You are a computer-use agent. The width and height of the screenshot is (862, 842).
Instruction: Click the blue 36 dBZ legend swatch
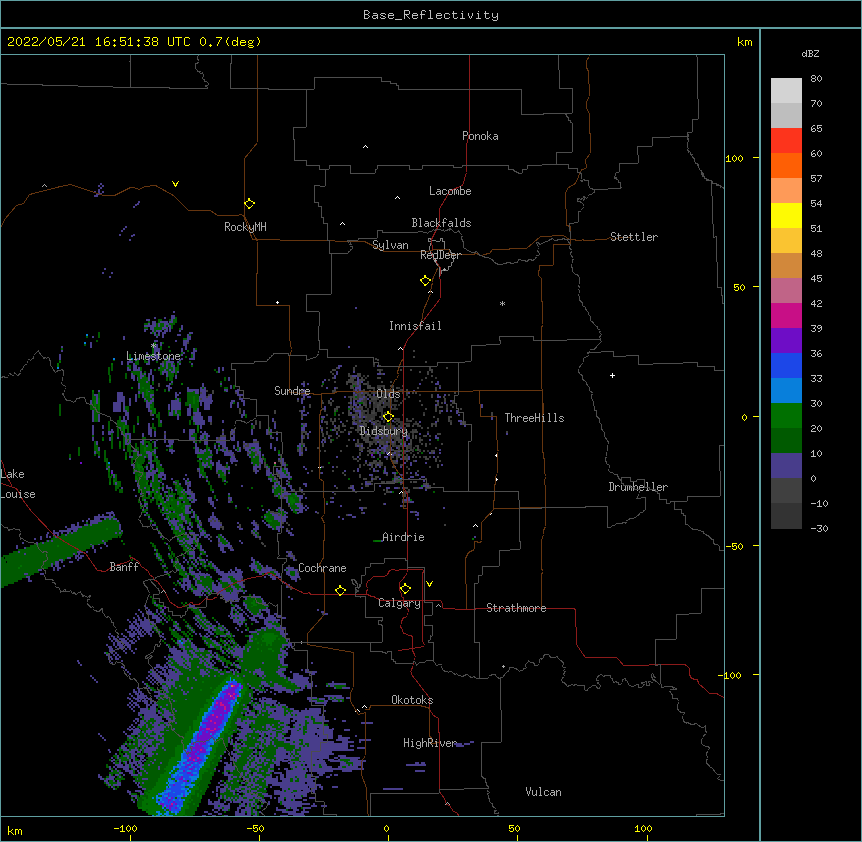pyautogui.click(x=786, y=365)
